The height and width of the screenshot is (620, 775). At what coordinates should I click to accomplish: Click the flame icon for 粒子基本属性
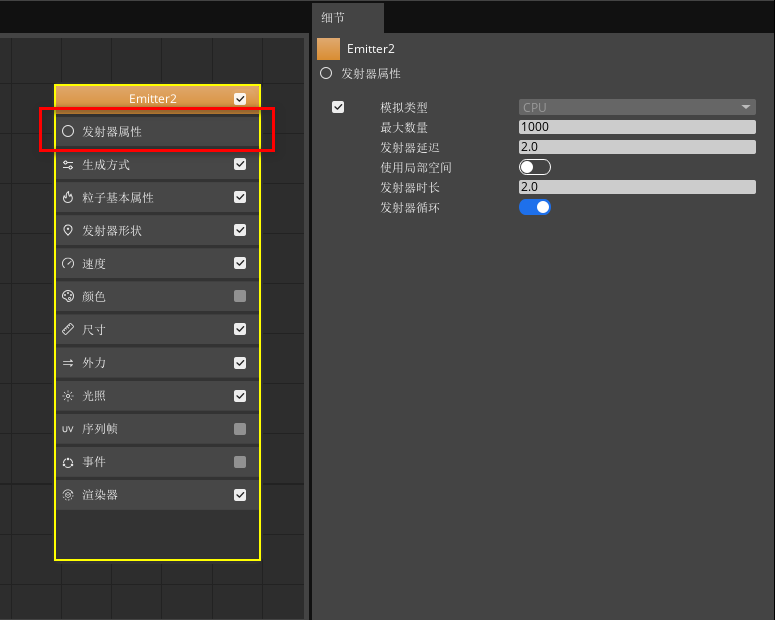pos(68,197)
